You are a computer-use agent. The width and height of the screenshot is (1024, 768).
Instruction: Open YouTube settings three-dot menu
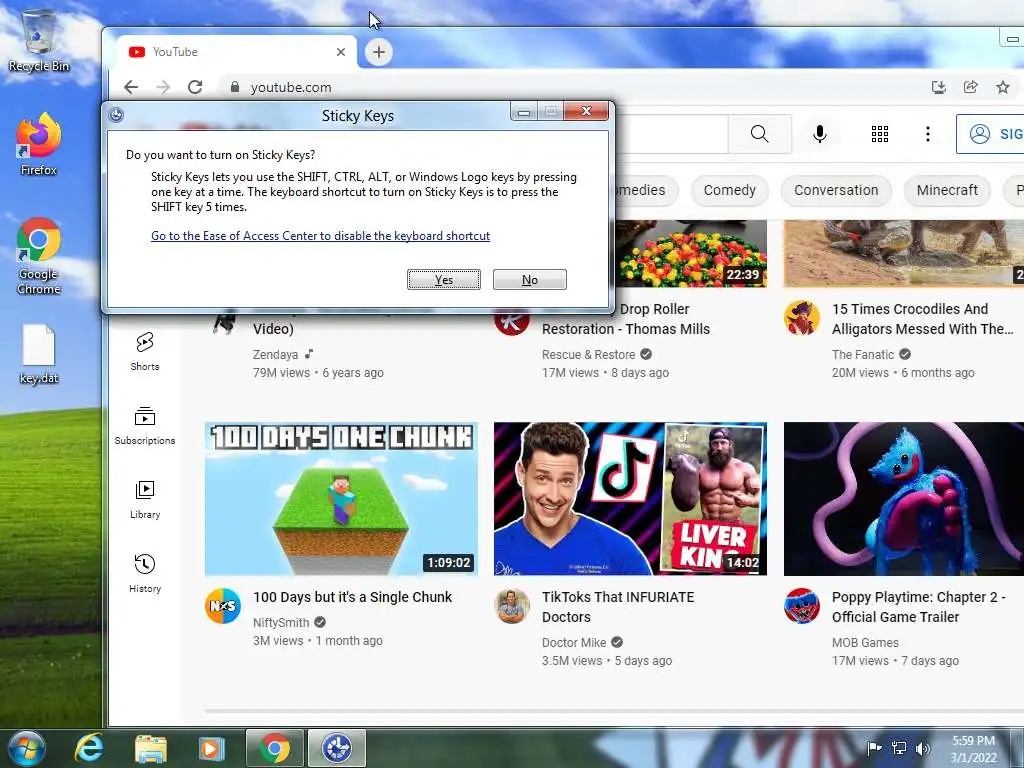tap(927, 134)
